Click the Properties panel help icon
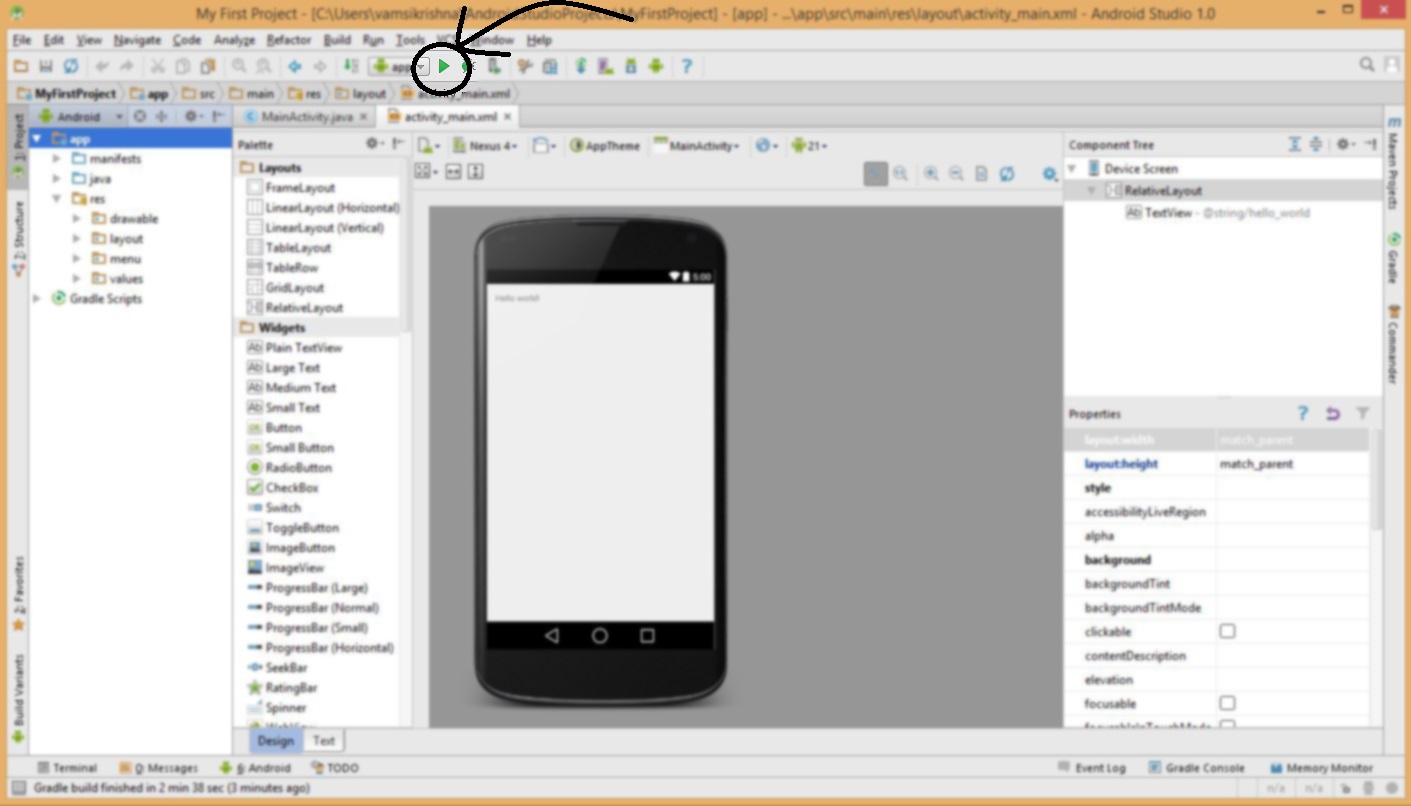Image resolution: width=1411 pixels, height=806 pixels. point(1302,413)
